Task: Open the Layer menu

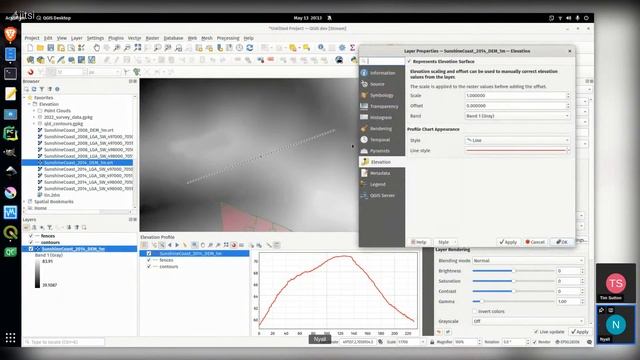Action: [77, 38]
